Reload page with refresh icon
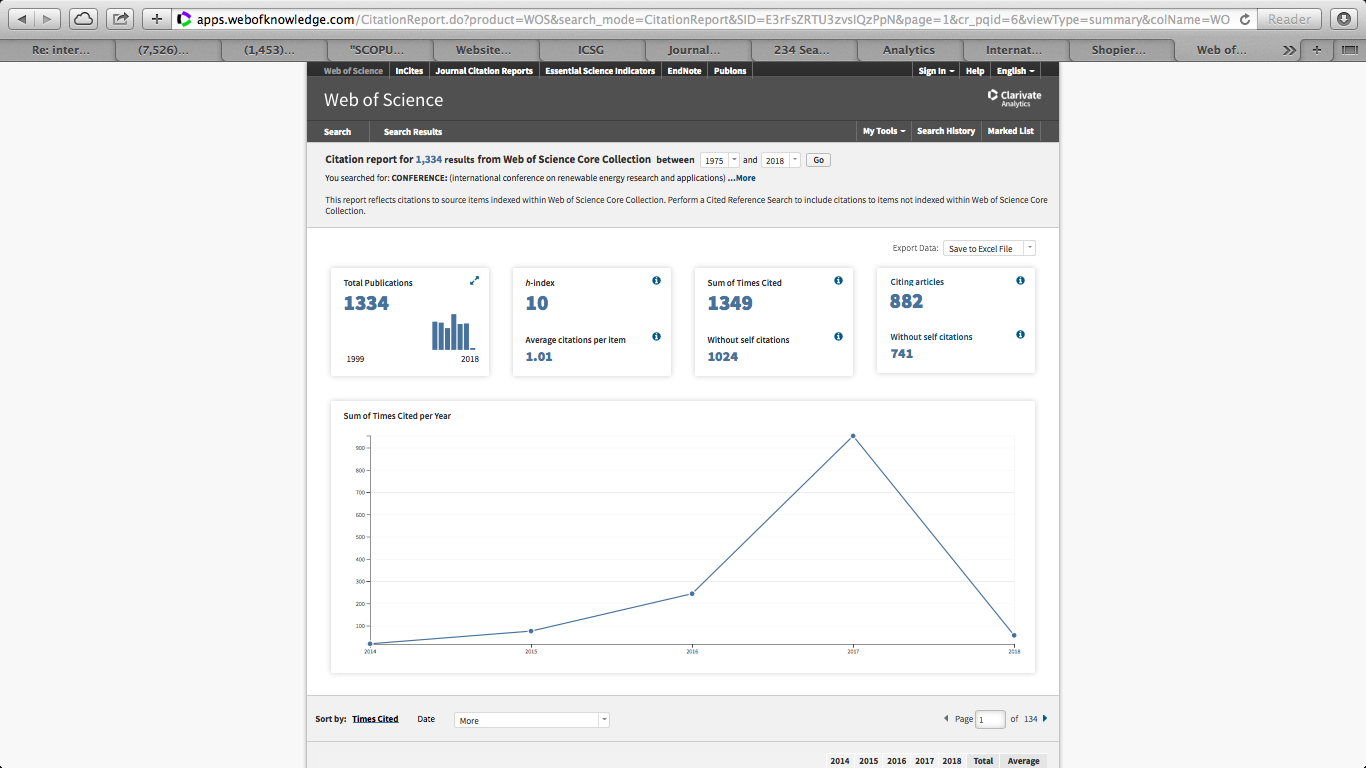The width and height of the screenshot is (1366, 768). point(1243,19)
